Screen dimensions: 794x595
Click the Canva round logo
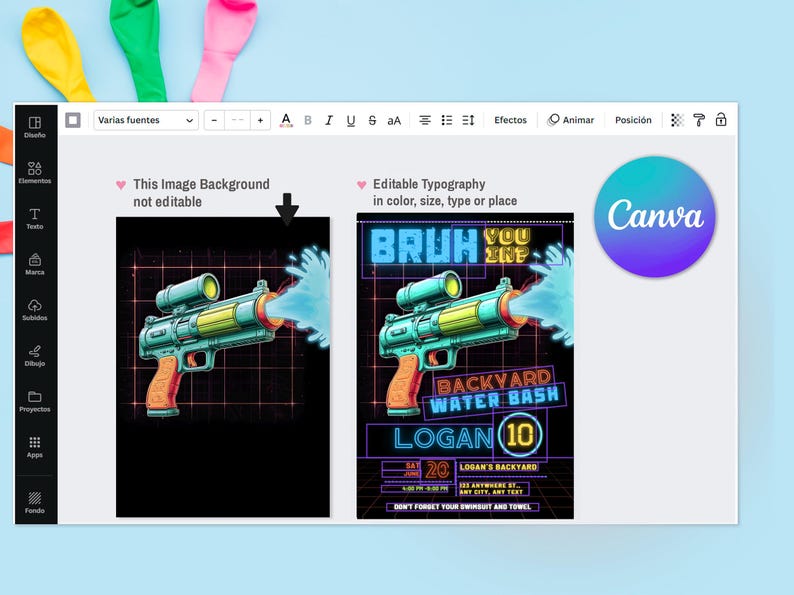pyautogui.click(x=655, y=216)
